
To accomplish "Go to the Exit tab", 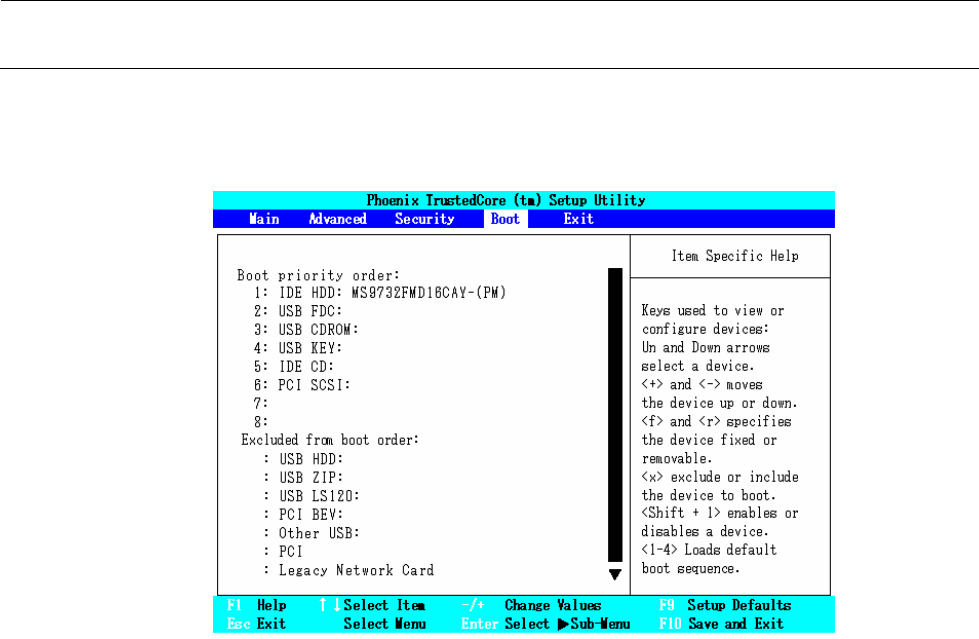I will [578, 219].
